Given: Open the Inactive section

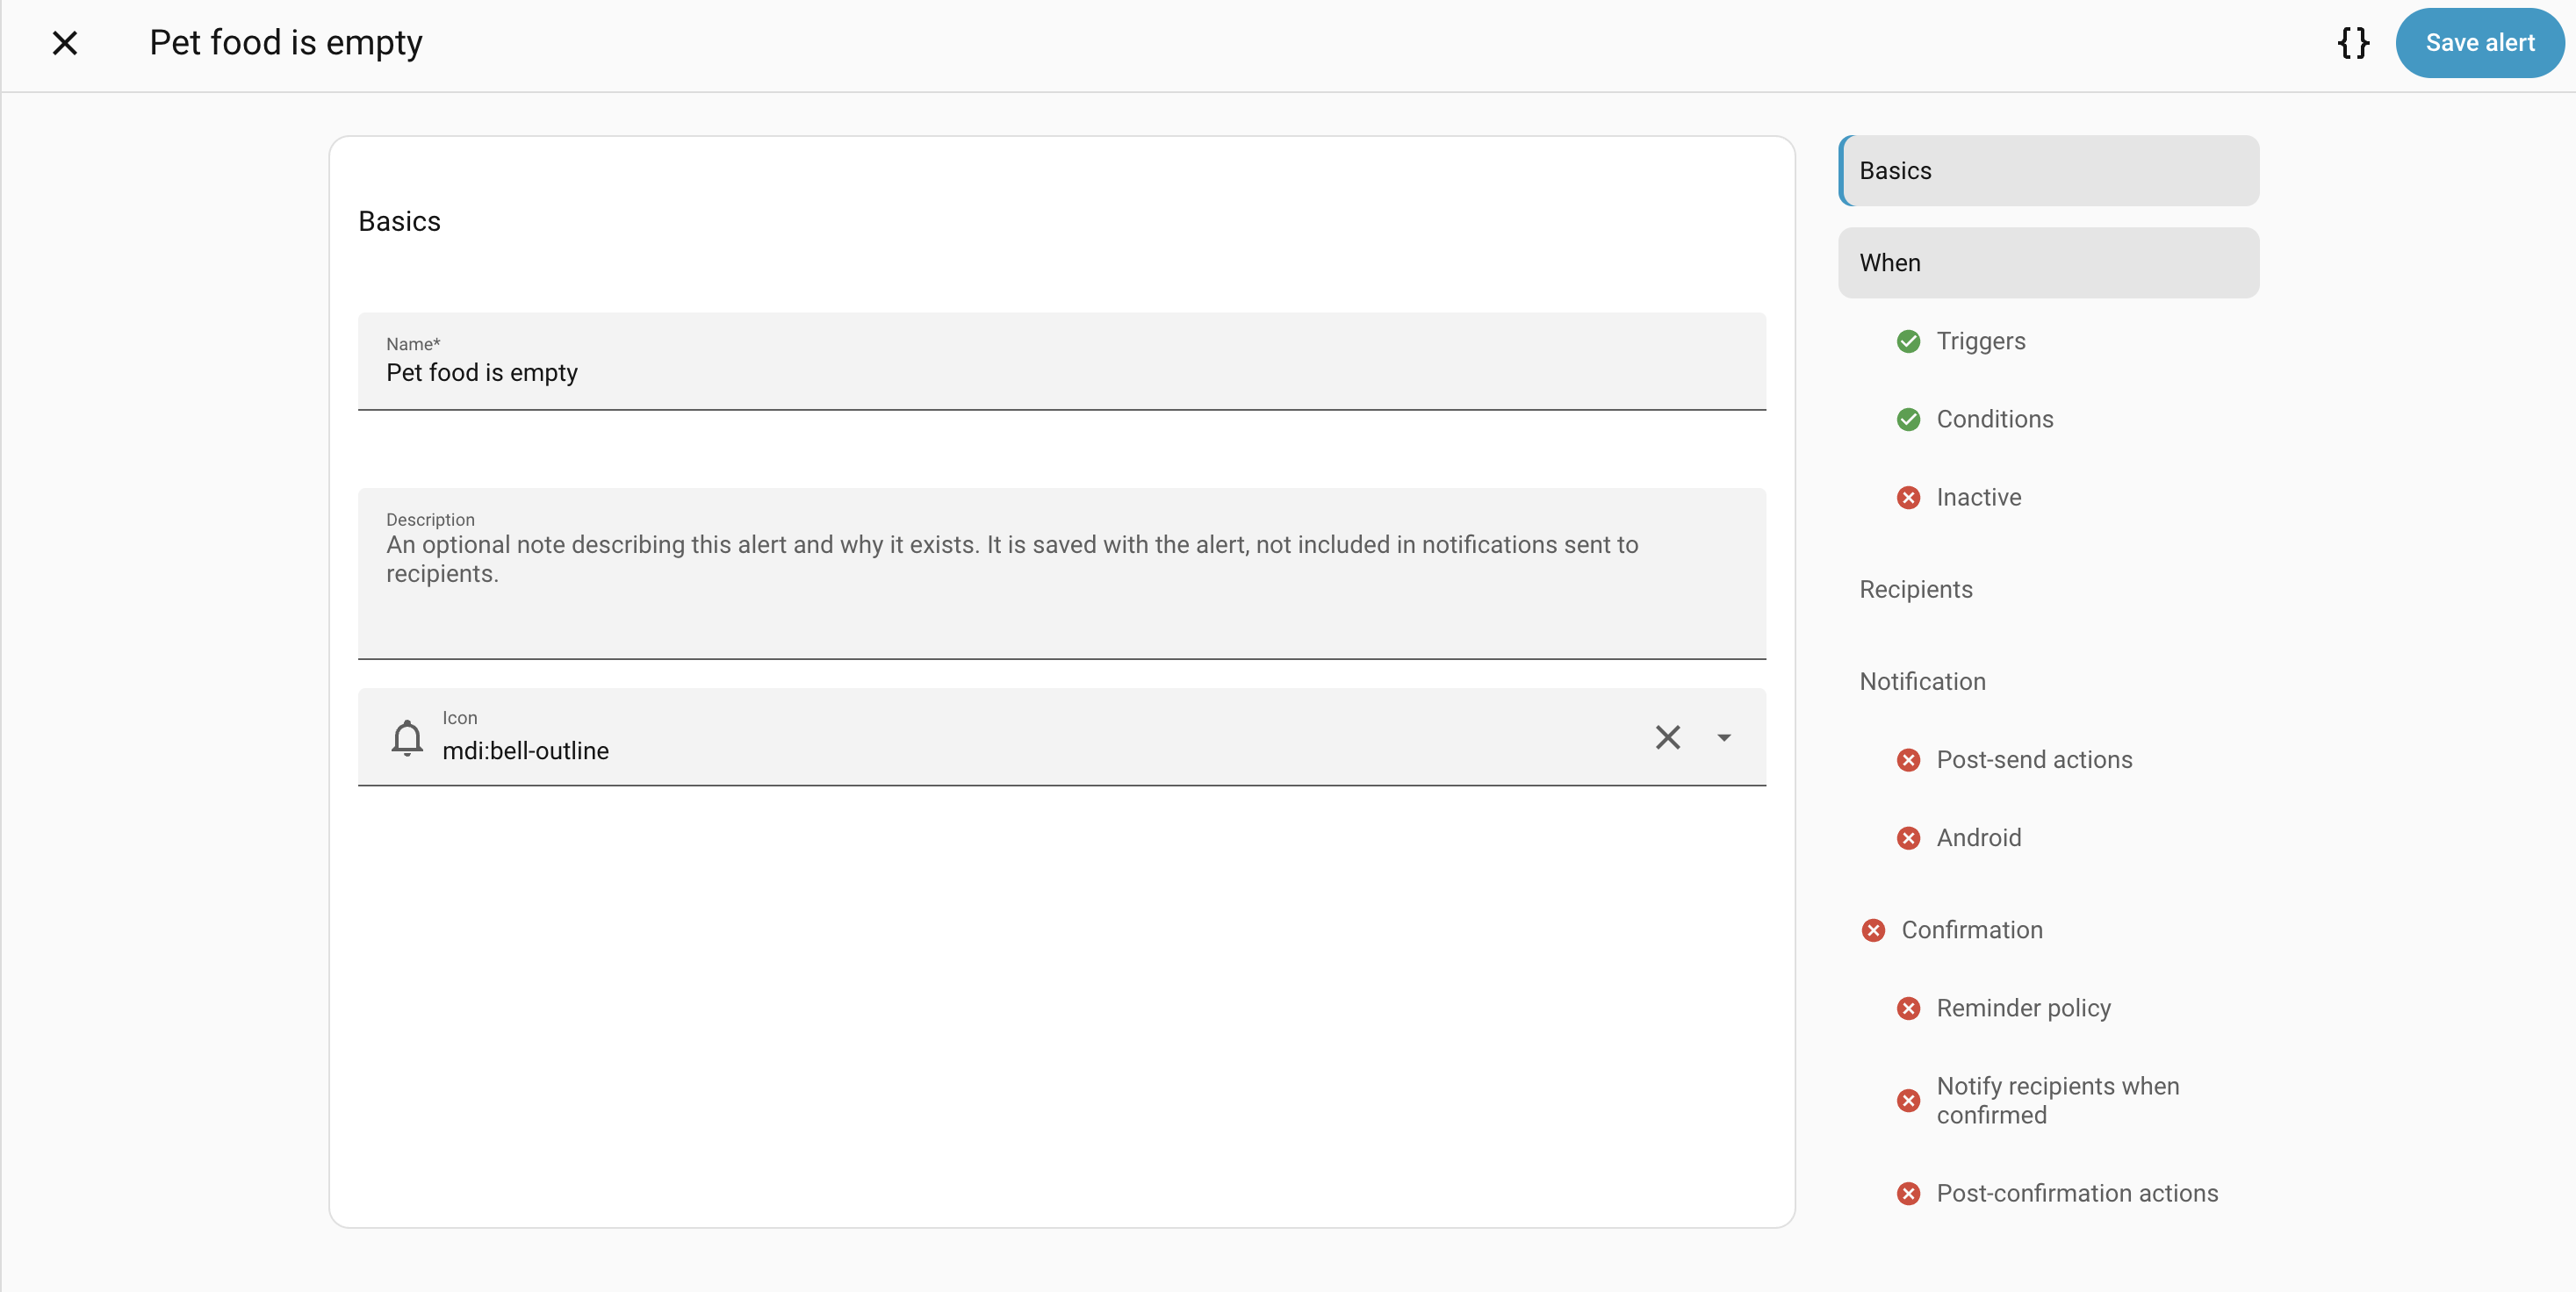Looking at the screenshot, I should pyautogui.click(x=1978, y=497).
